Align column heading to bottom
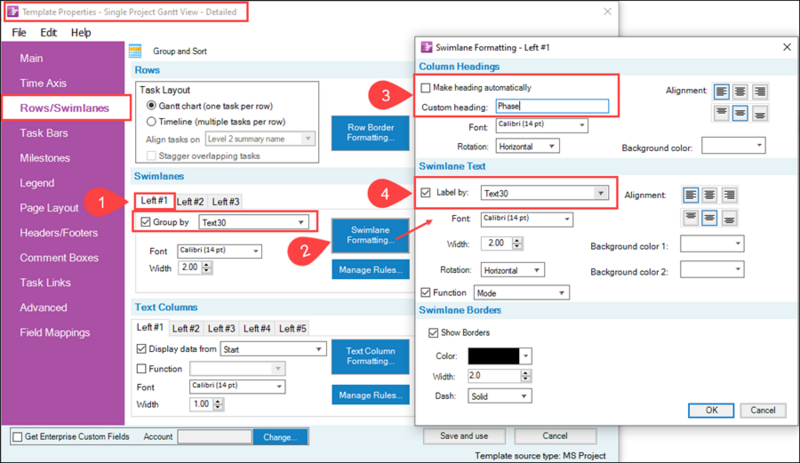800x463 pixels. [x=759, y=113]
